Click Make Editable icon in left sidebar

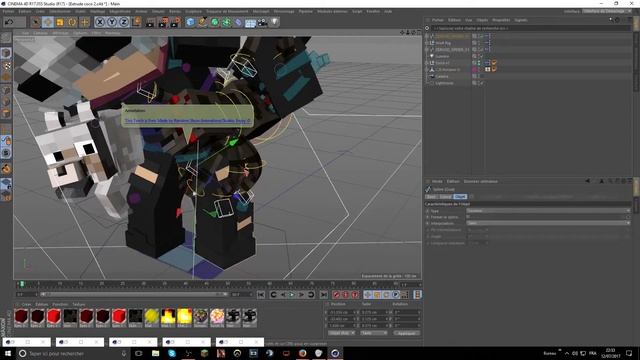(x=6, y=38)
